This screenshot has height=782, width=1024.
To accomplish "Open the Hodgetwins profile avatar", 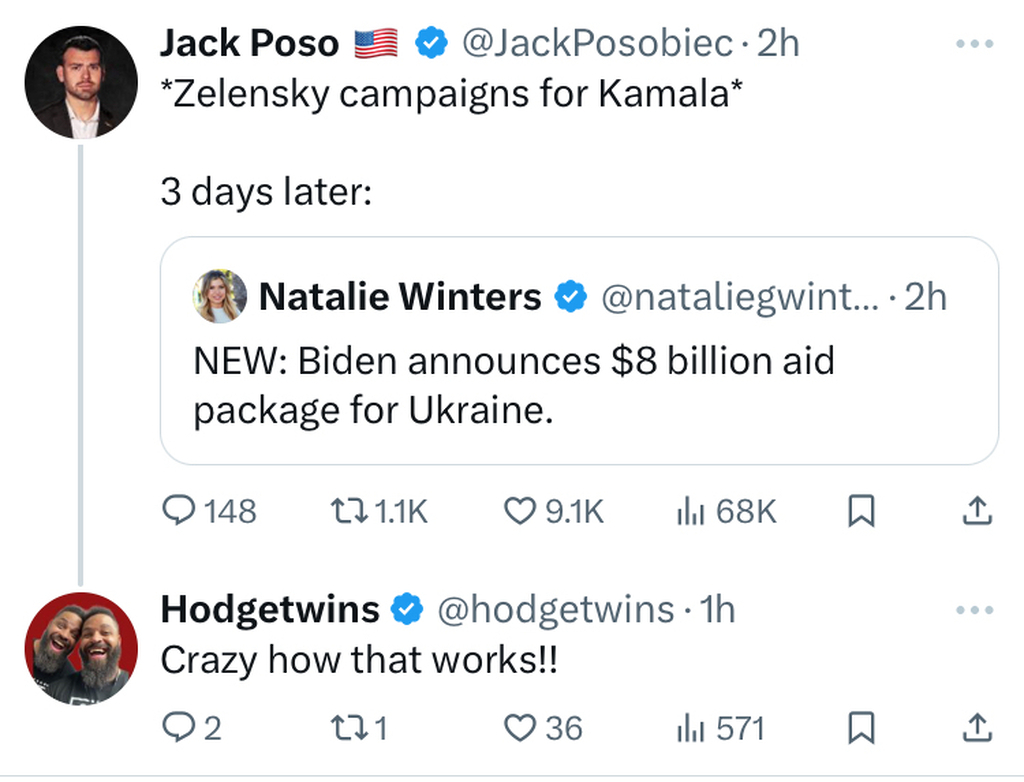I will [81, 648].
